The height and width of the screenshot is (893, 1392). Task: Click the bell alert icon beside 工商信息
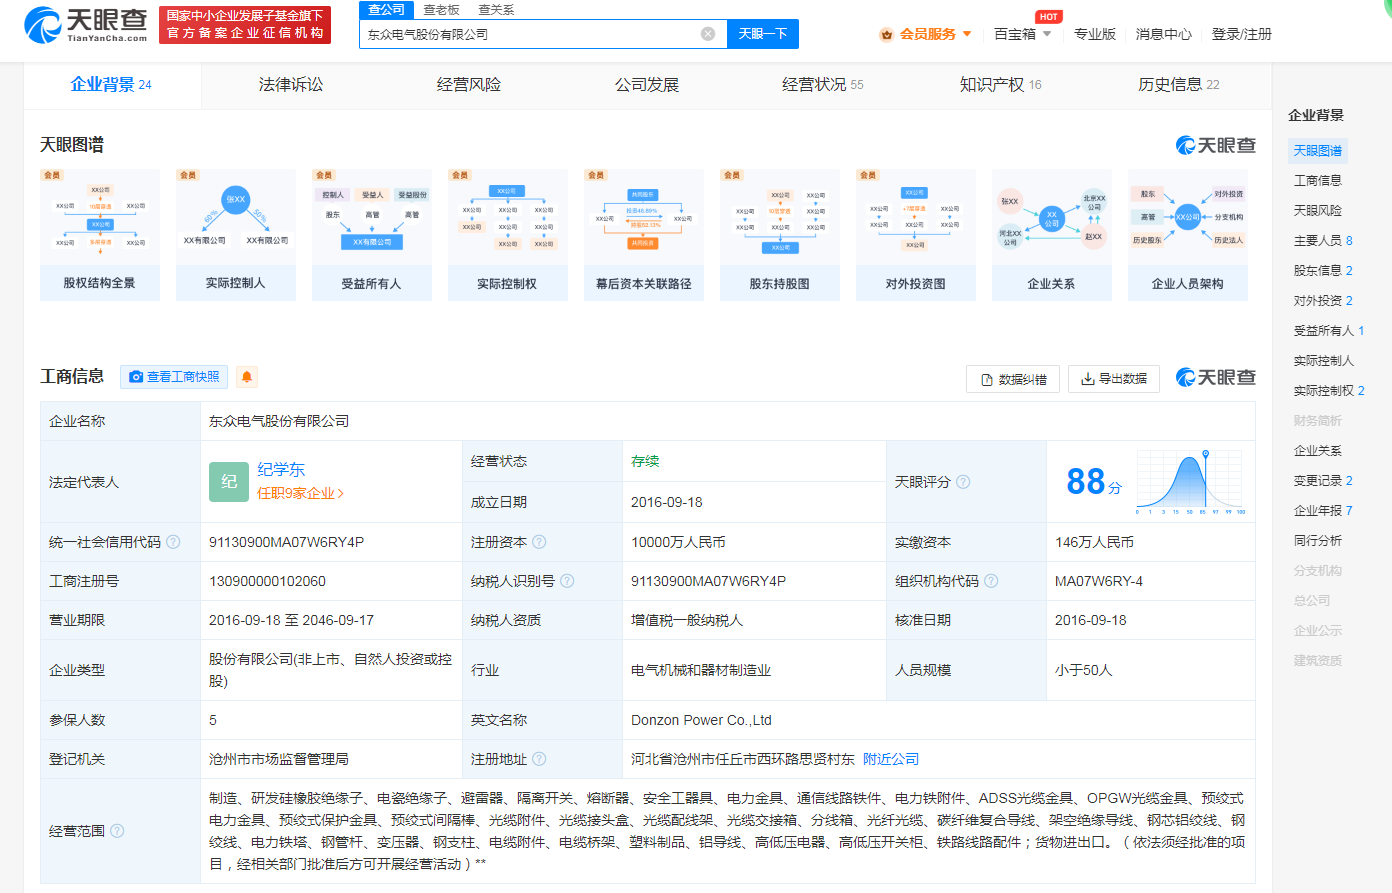click(247, 377)
